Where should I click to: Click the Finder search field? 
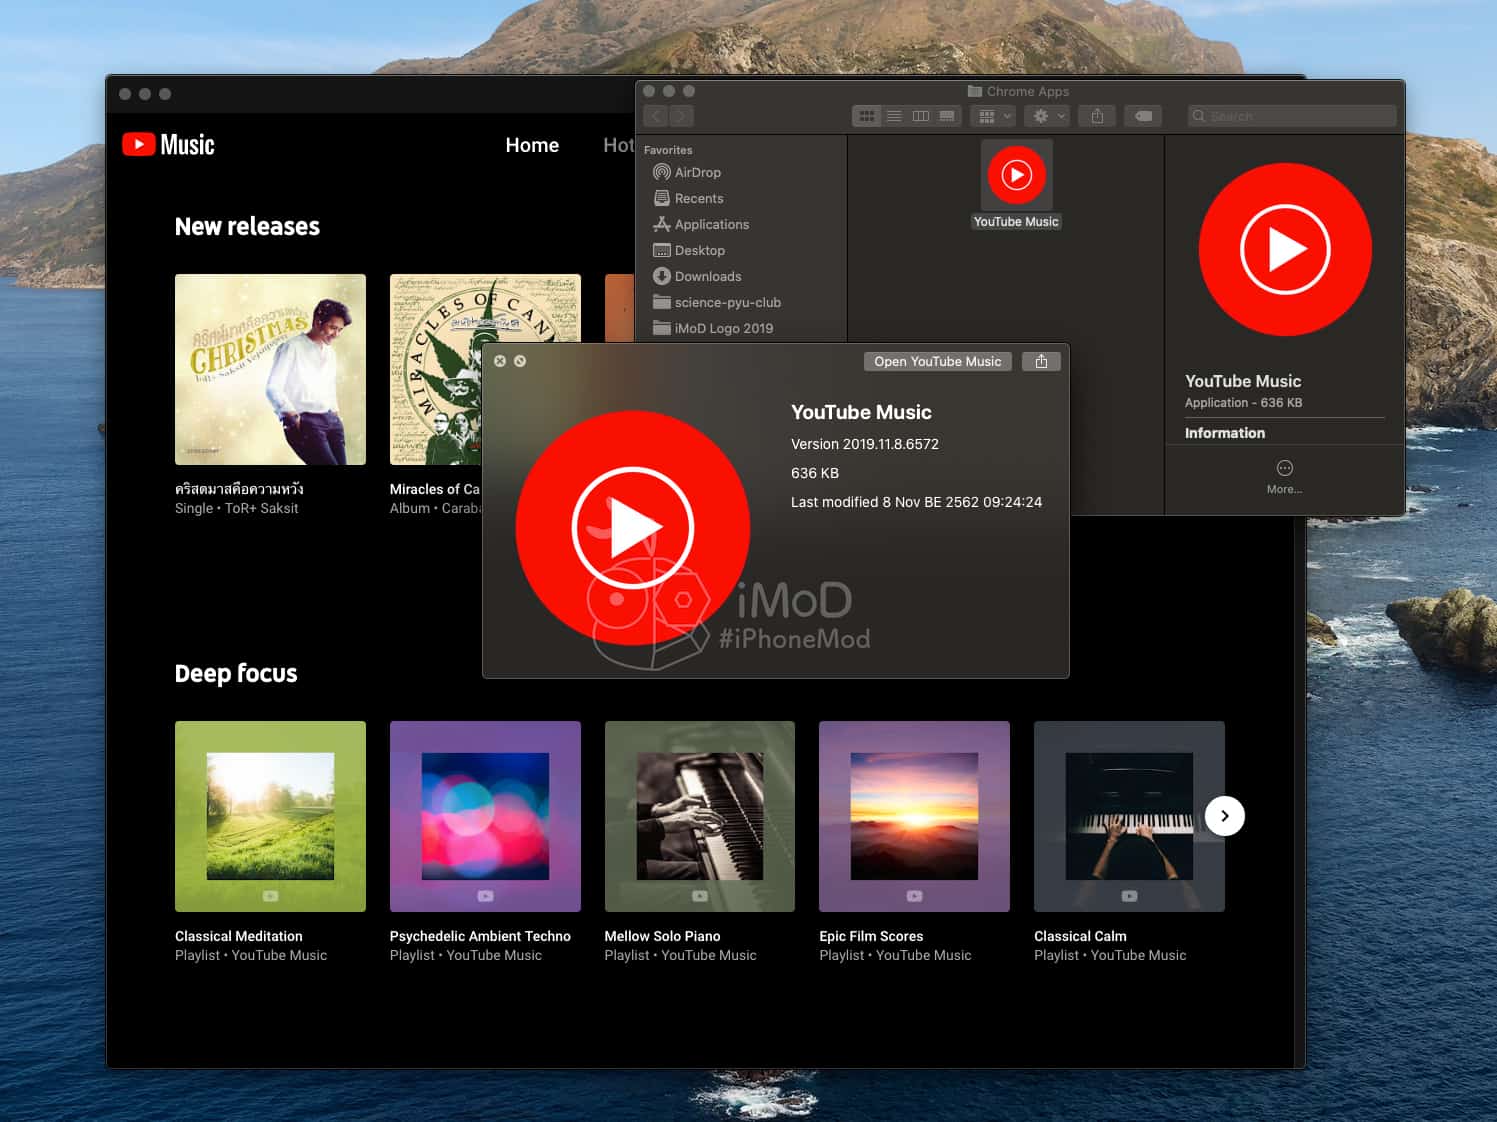pyautogui.click(x=1292, y=116)
